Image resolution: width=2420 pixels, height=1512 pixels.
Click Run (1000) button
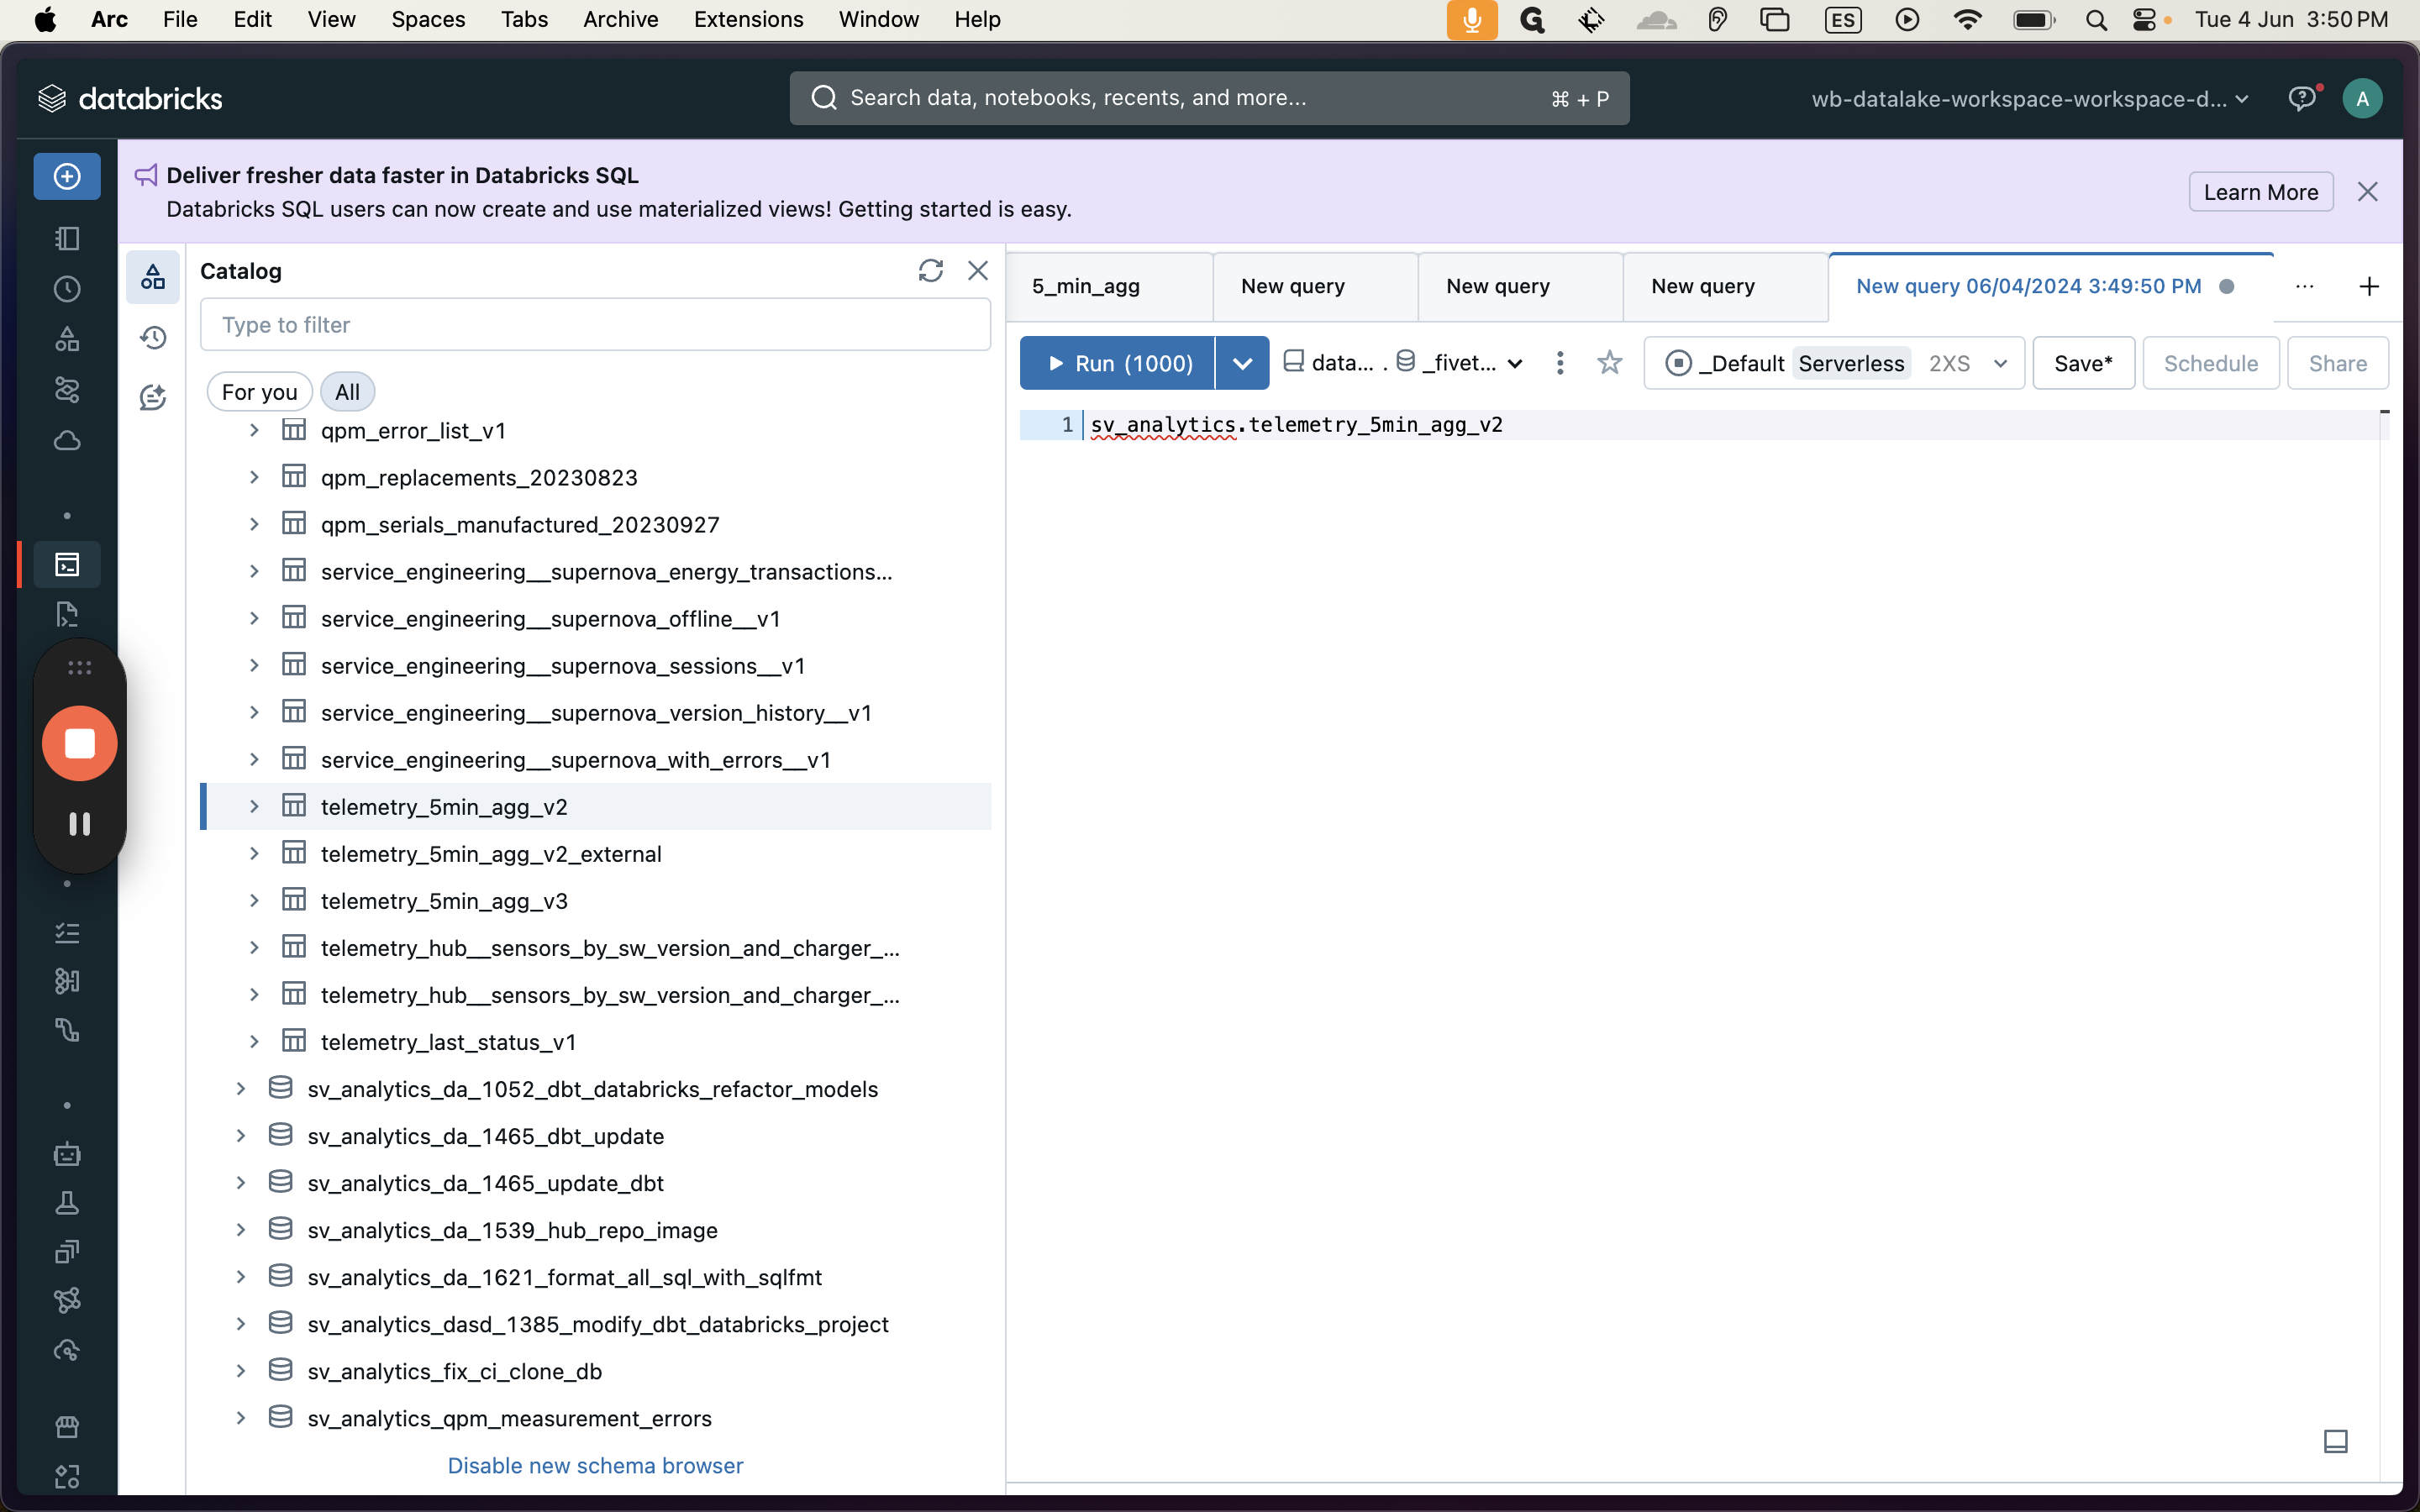point(1118,363)
